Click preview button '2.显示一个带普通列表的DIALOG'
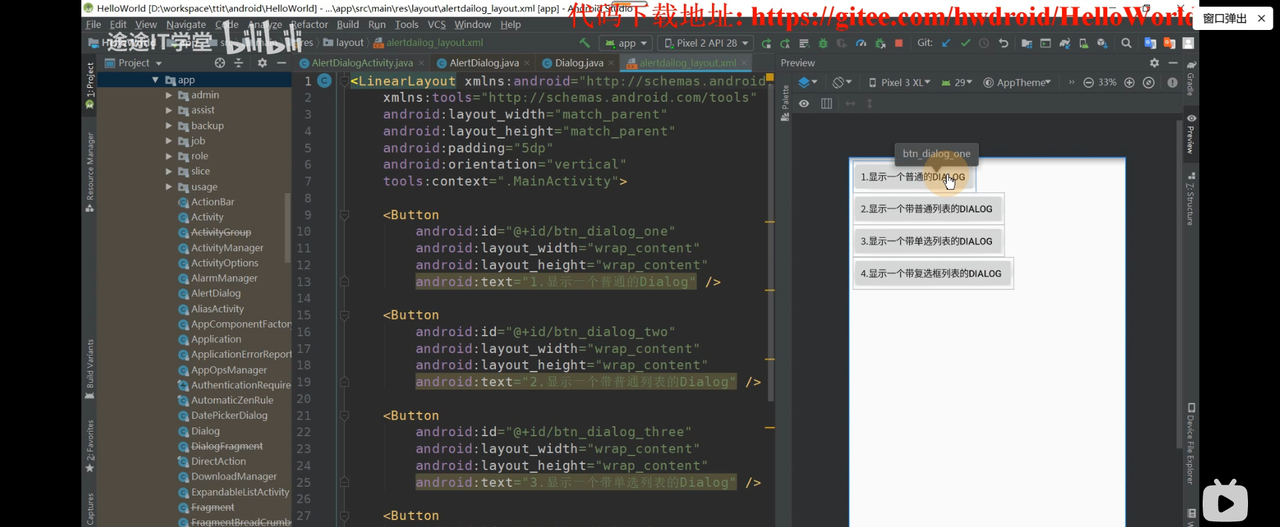1280x527 pixels. point(926,209)
